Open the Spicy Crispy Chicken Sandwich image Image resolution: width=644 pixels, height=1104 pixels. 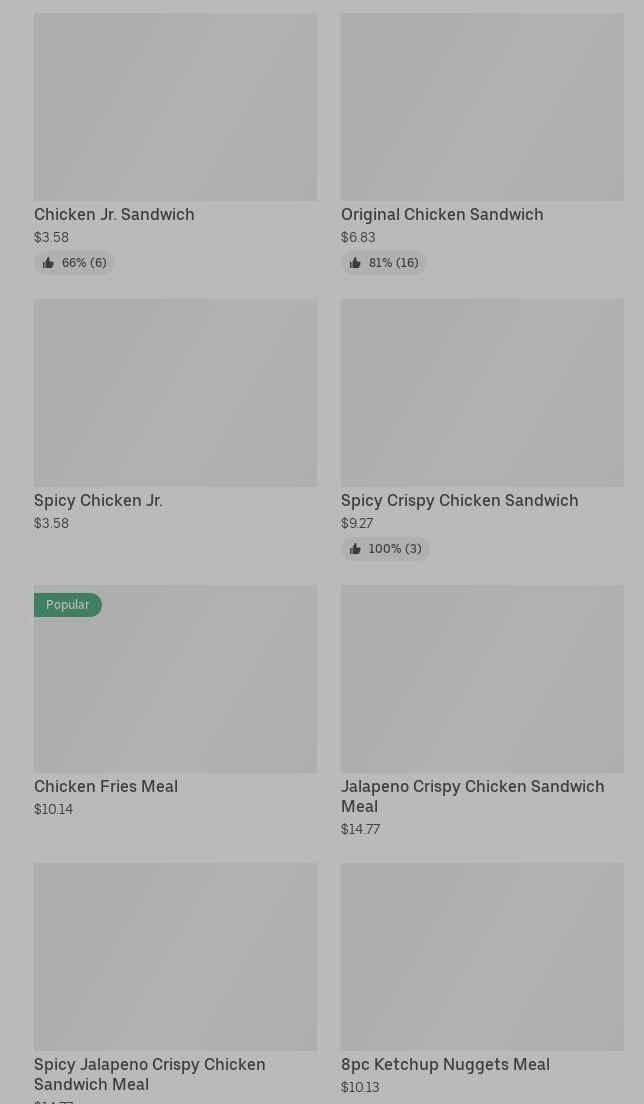482,393
